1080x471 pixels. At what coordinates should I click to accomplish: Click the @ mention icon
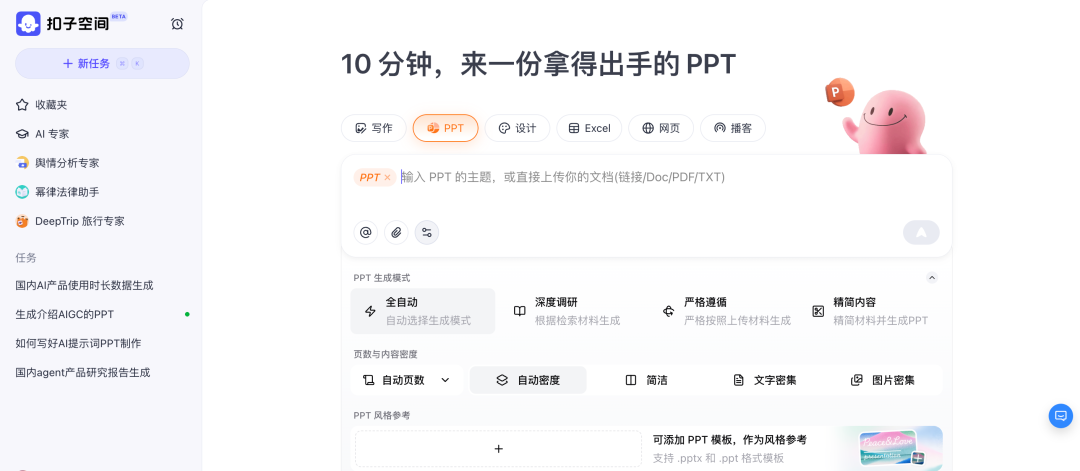coord(366,233)
